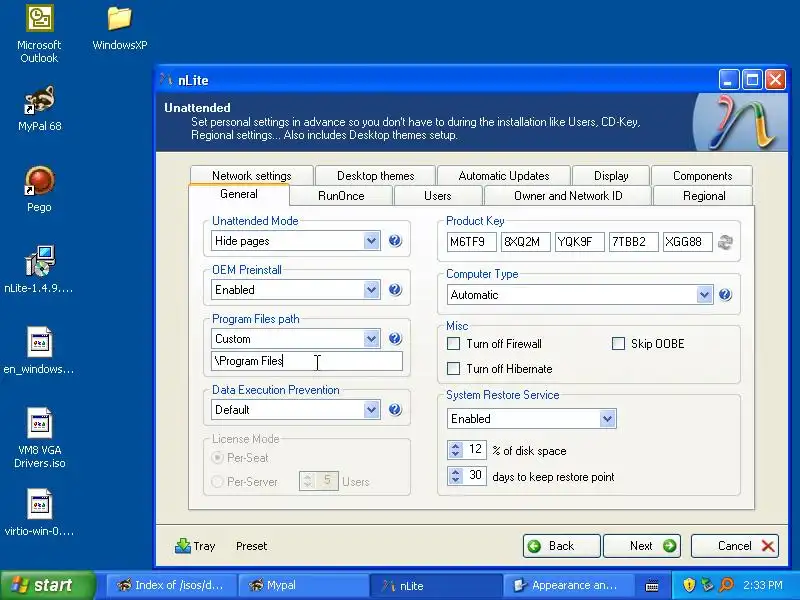Proceed with the Next button
800x600 pixels.
pyautogui.click(x=642, y=546)
